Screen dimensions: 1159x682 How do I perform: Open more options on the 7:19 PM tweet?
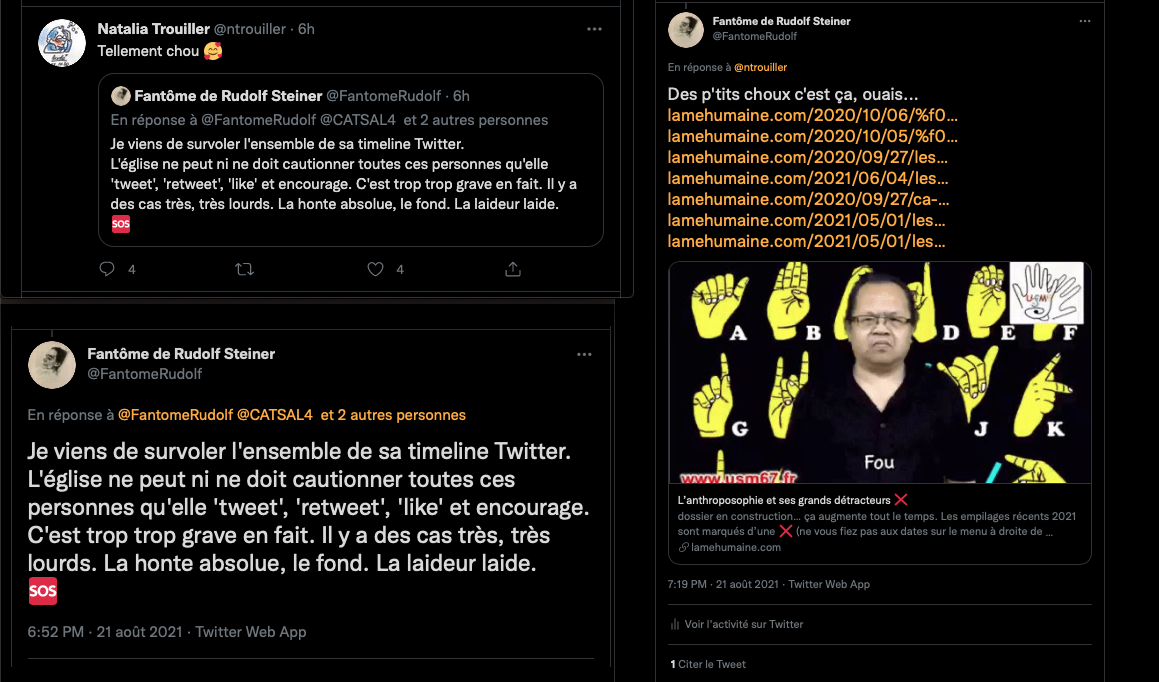pyautogui.click(x=1085, y=21)
